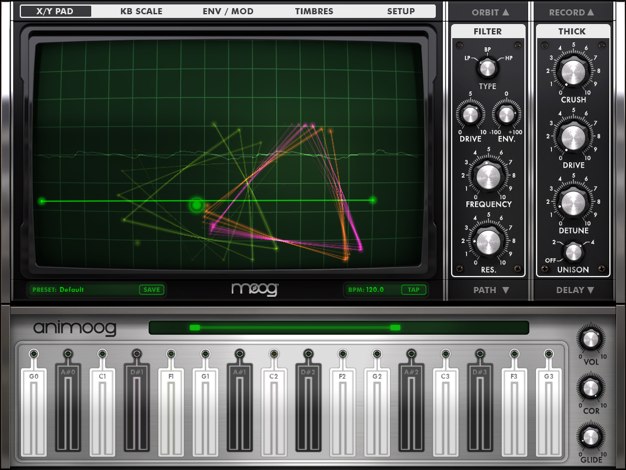The height and width of the screenshot is (470, 626).
Task: Open the Timbres tab
Action: click(x=314, y=12)
